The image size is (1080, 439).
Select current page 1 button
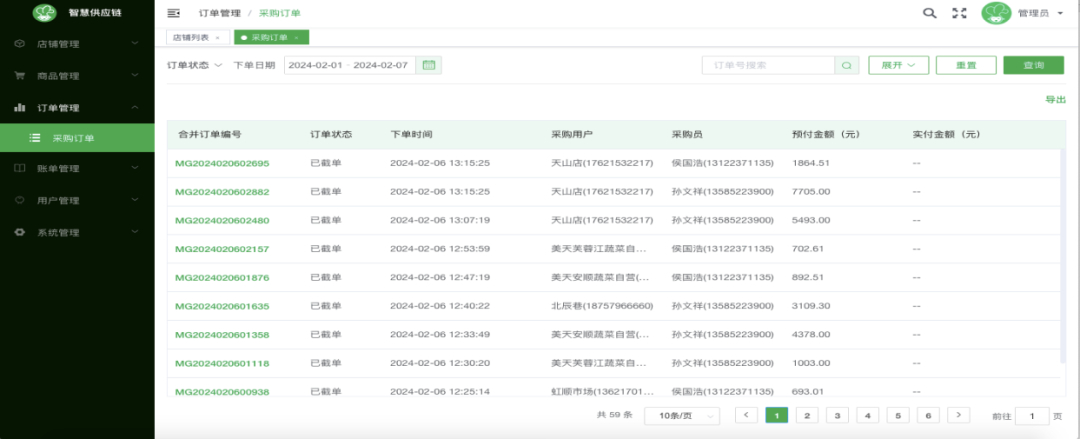(777, 415)
